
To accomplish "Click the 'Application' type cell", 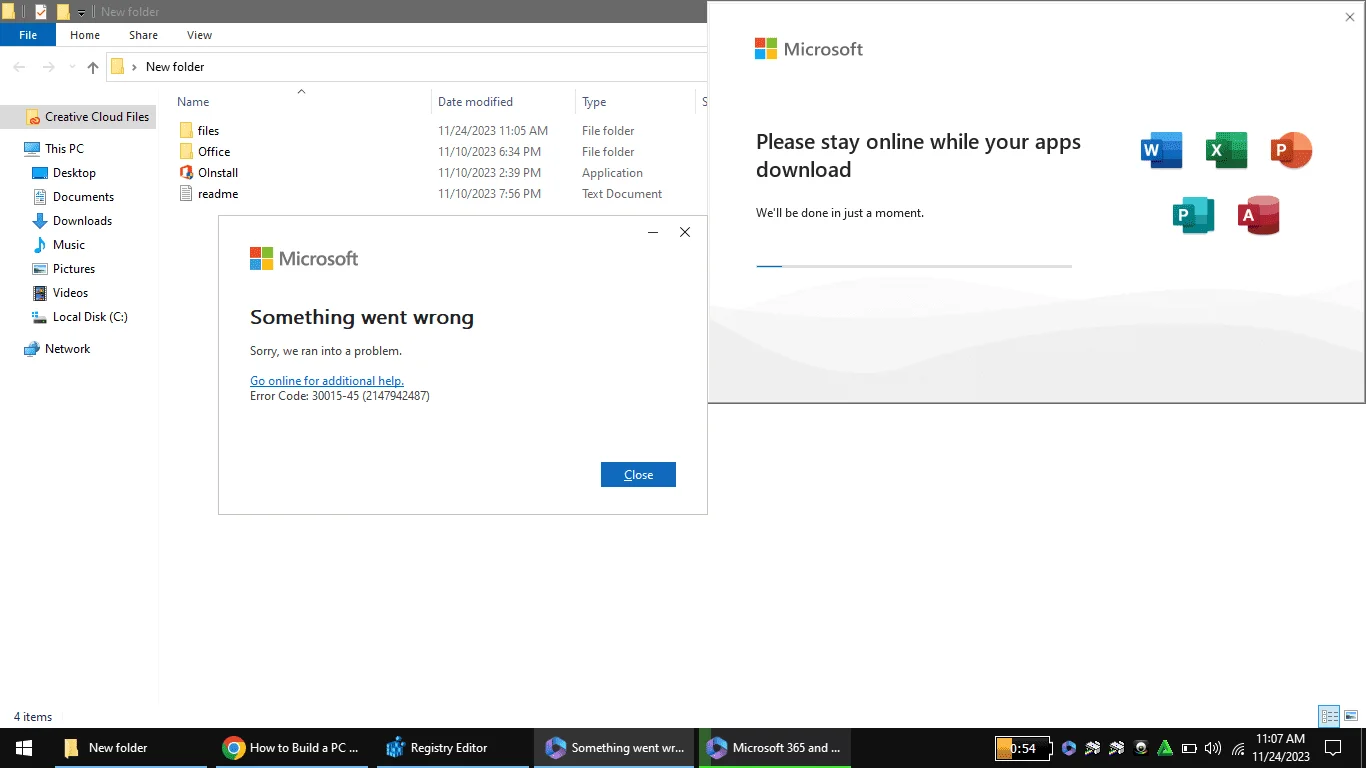I will pos(612,173).
